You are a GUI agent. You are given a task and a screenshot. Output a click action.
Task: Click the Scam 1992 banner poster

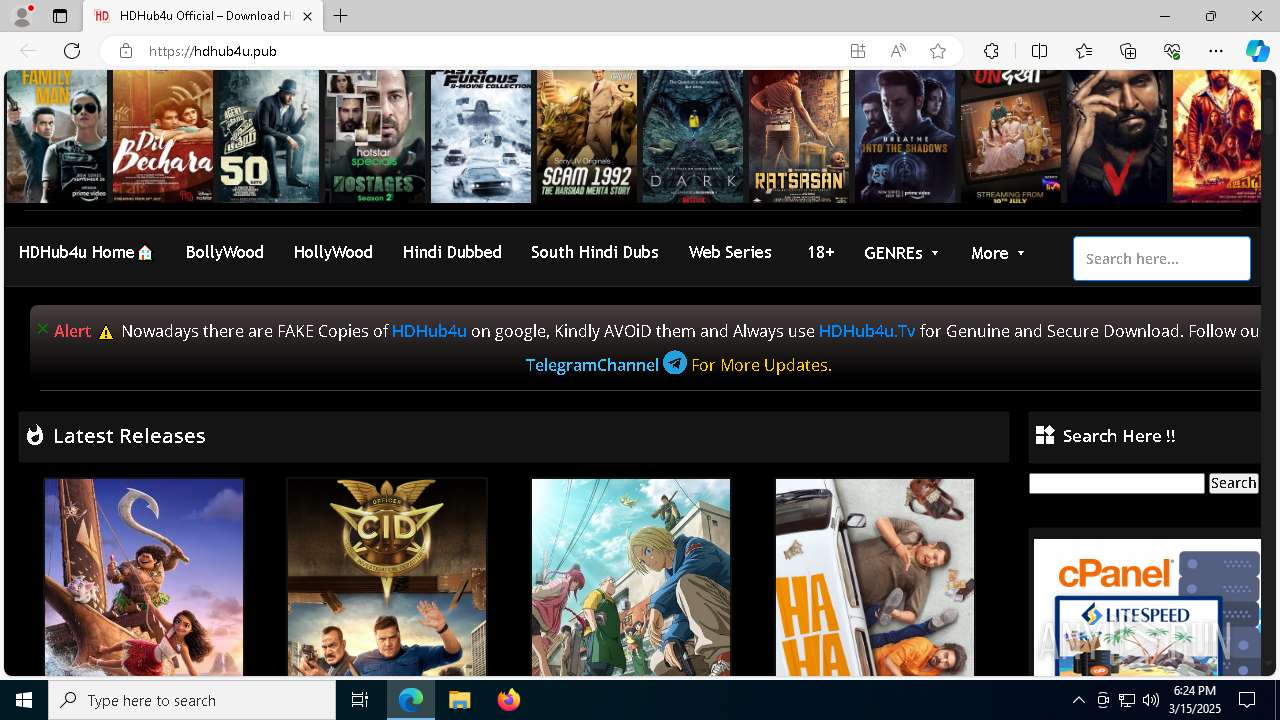(587, 136)
